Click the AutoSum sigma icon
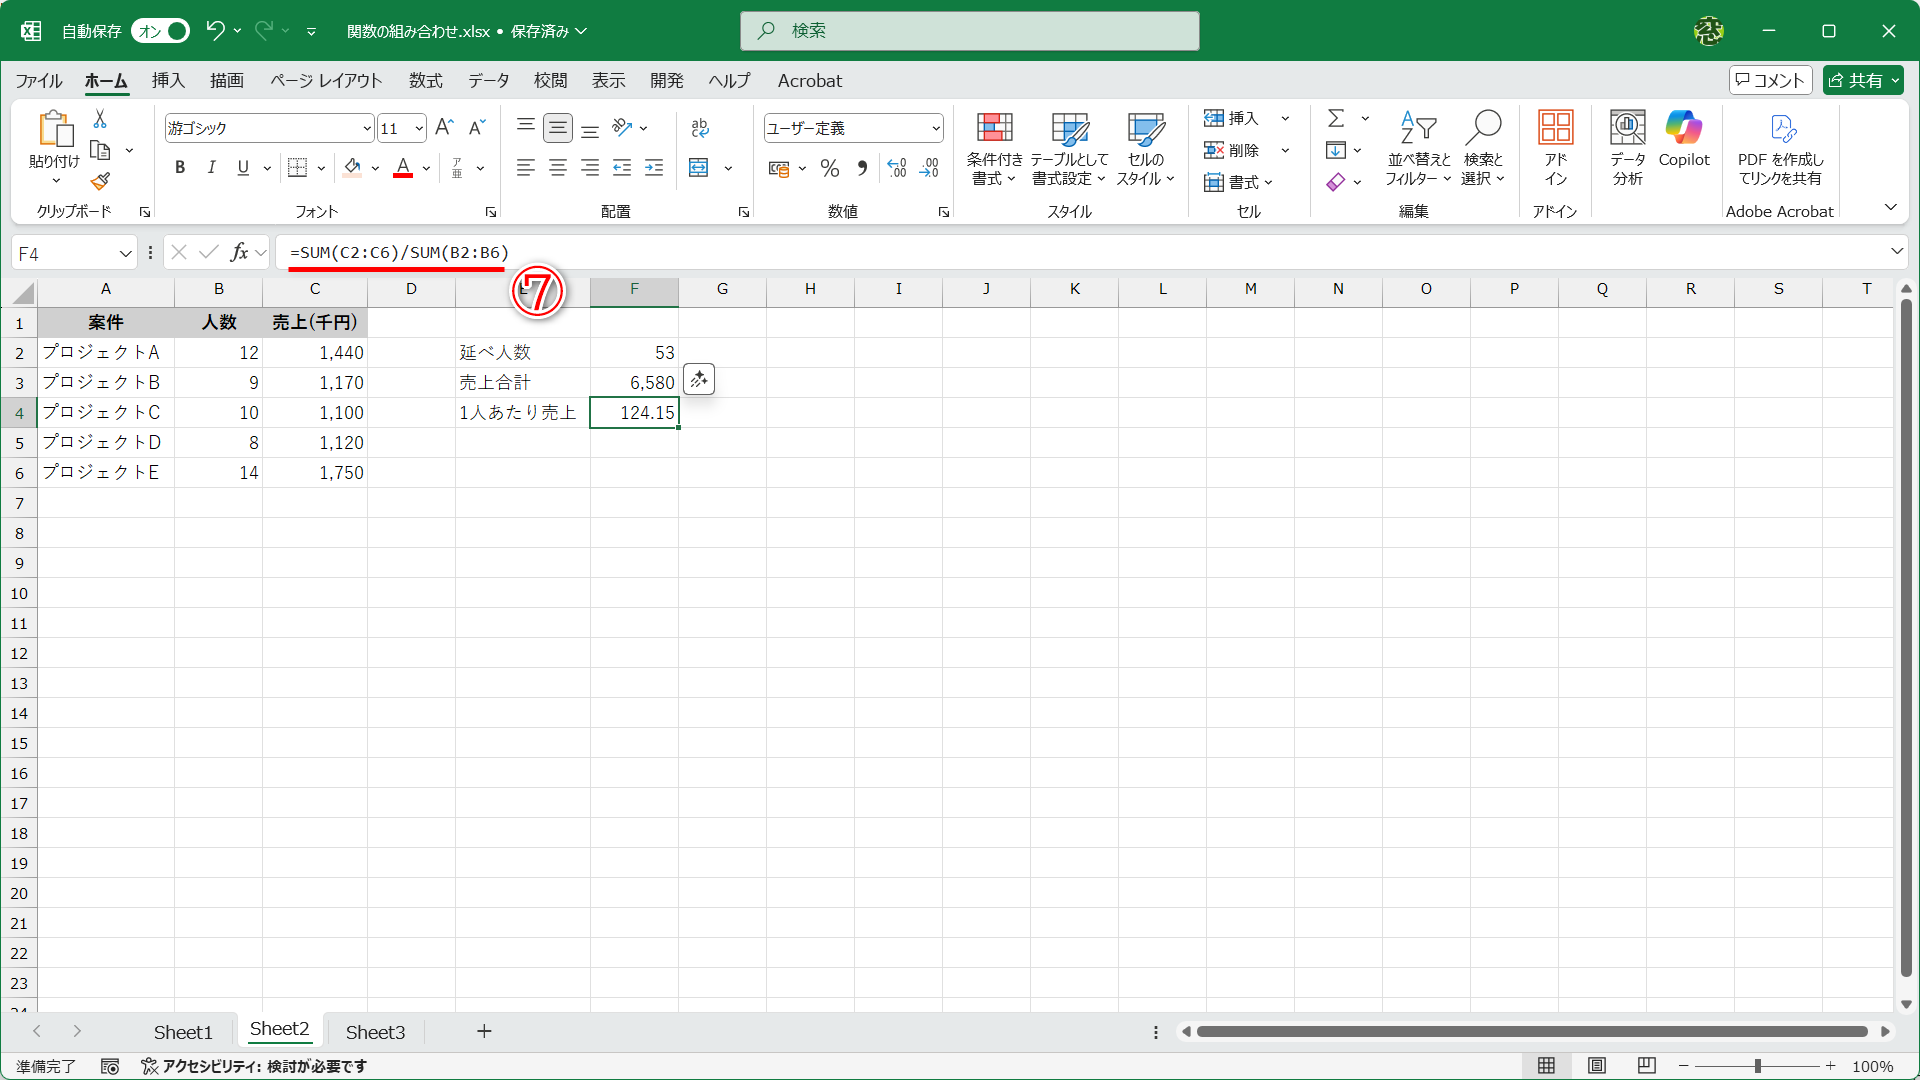This screenshot has width=1920, height=1080. point(1336,118)
